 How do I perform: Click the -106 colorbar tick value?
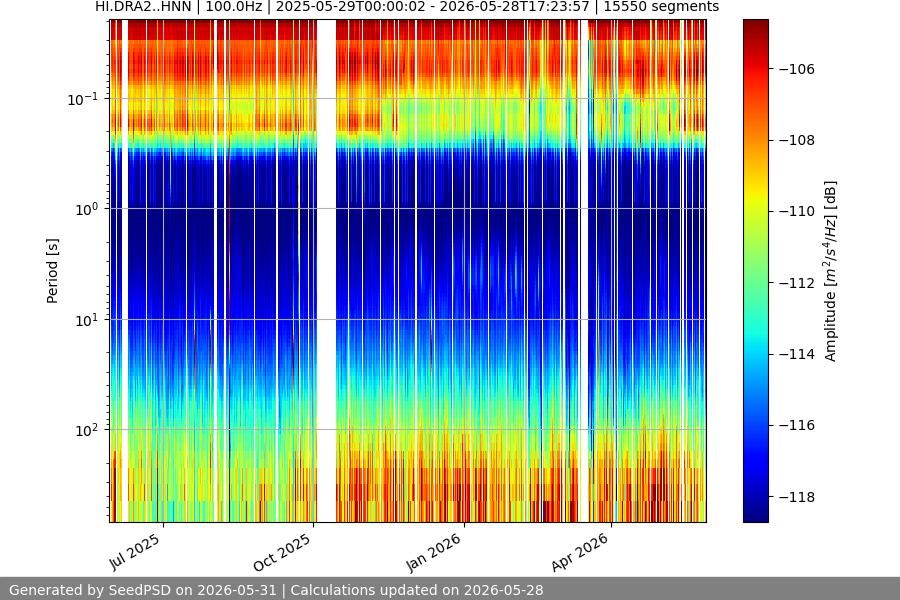[797, 69]
